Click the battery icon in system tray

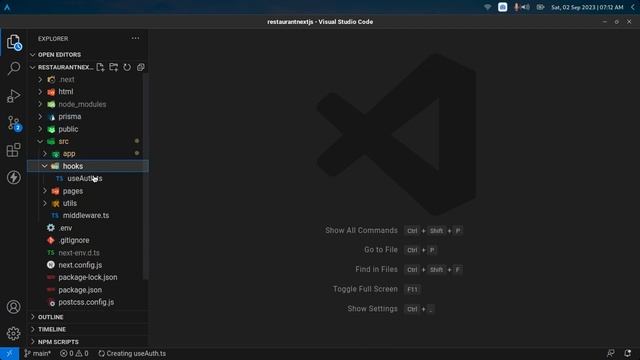coord(540,7)
